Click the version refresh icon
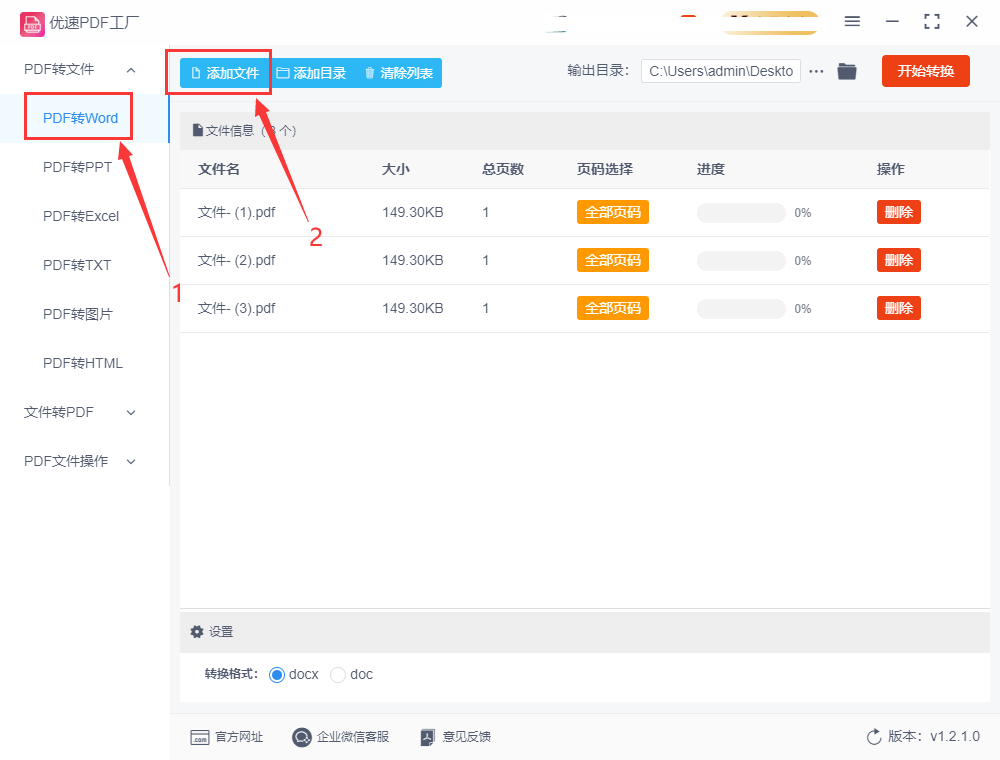 pyautogui.click(x=874, y=737)
